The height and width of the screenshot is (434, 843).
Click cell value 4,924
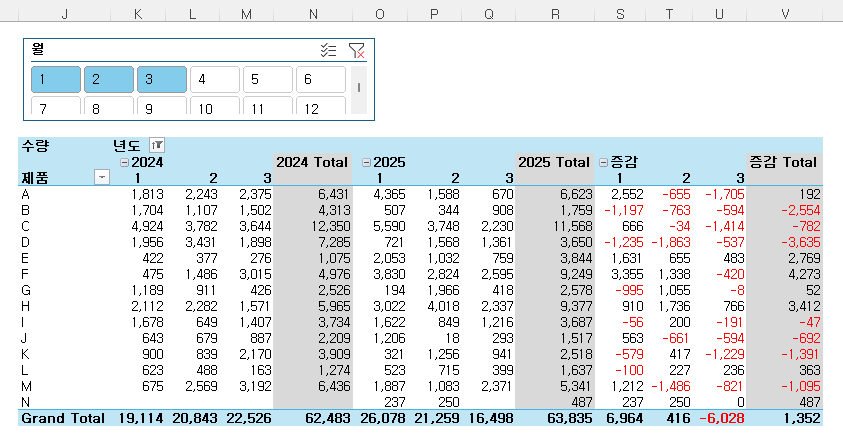147,226
